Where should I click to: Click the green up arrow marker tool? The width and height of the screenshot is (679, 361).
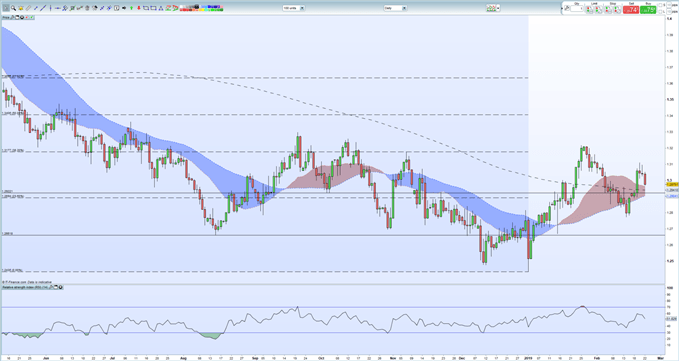point(131,8)
